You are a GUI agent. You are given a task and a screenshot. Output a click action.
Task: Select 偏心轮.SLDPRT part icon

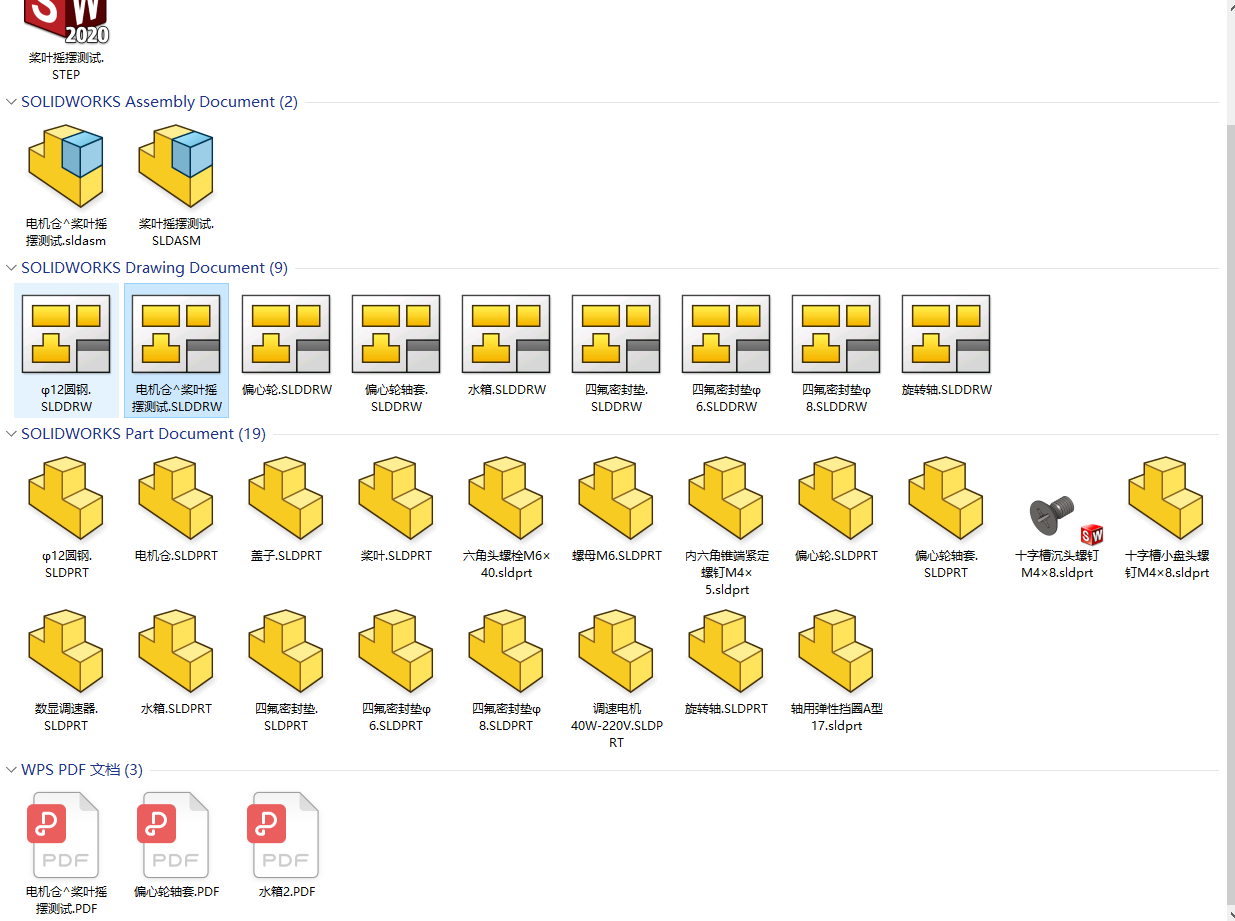(x=836, y=499)
